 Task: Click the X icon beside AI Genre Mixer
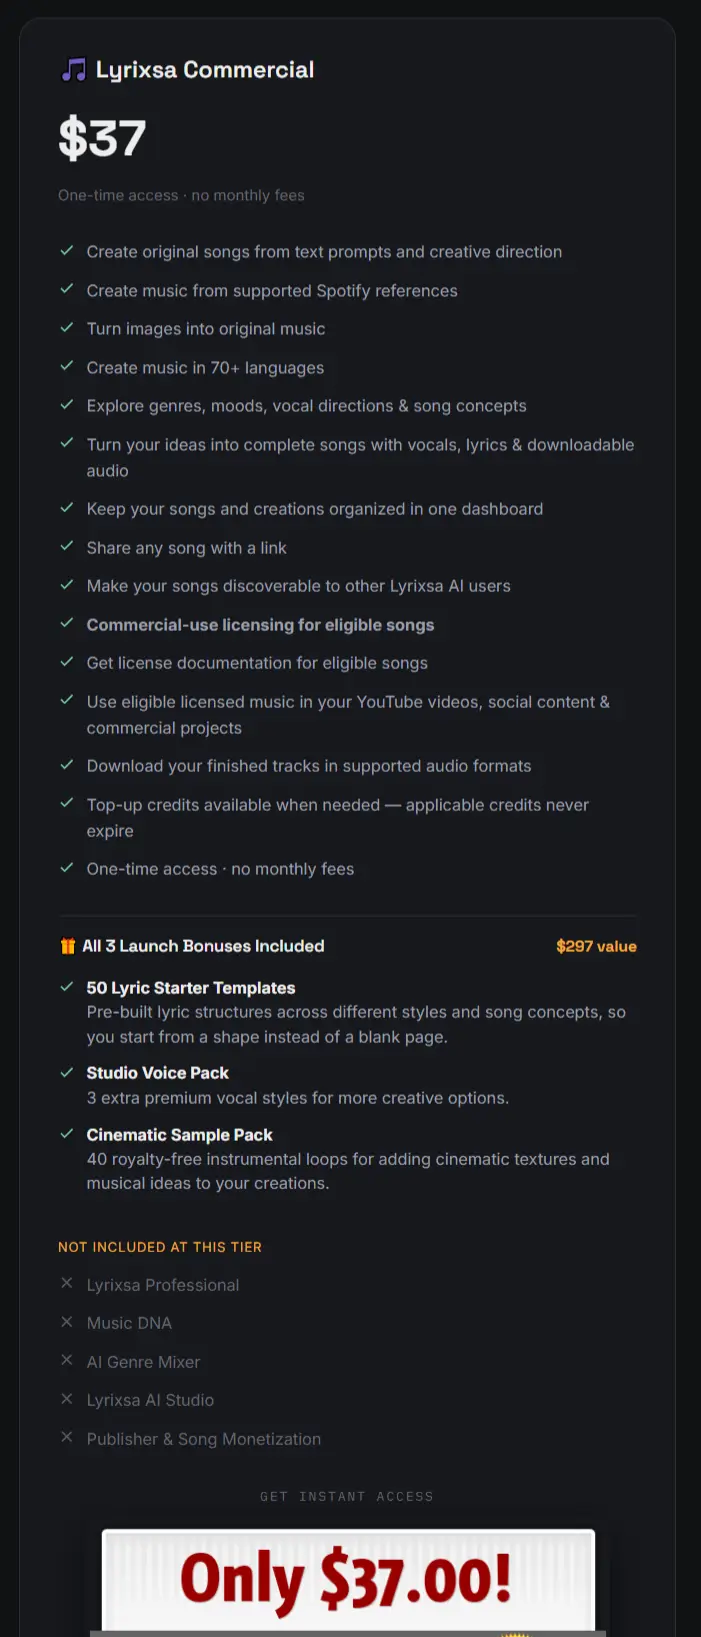click(x=67, y=1360)
